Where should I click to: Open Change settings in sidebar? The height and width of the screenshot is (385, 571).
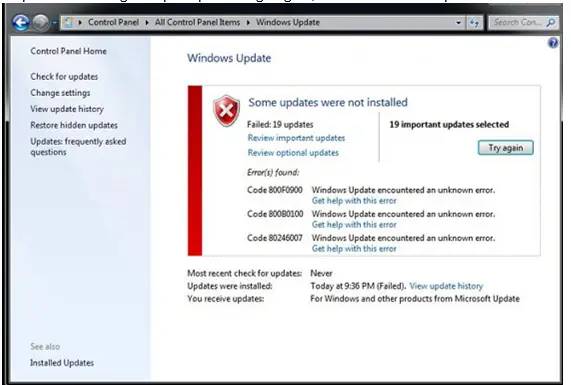pyautogui.click(x=60, y=93)
